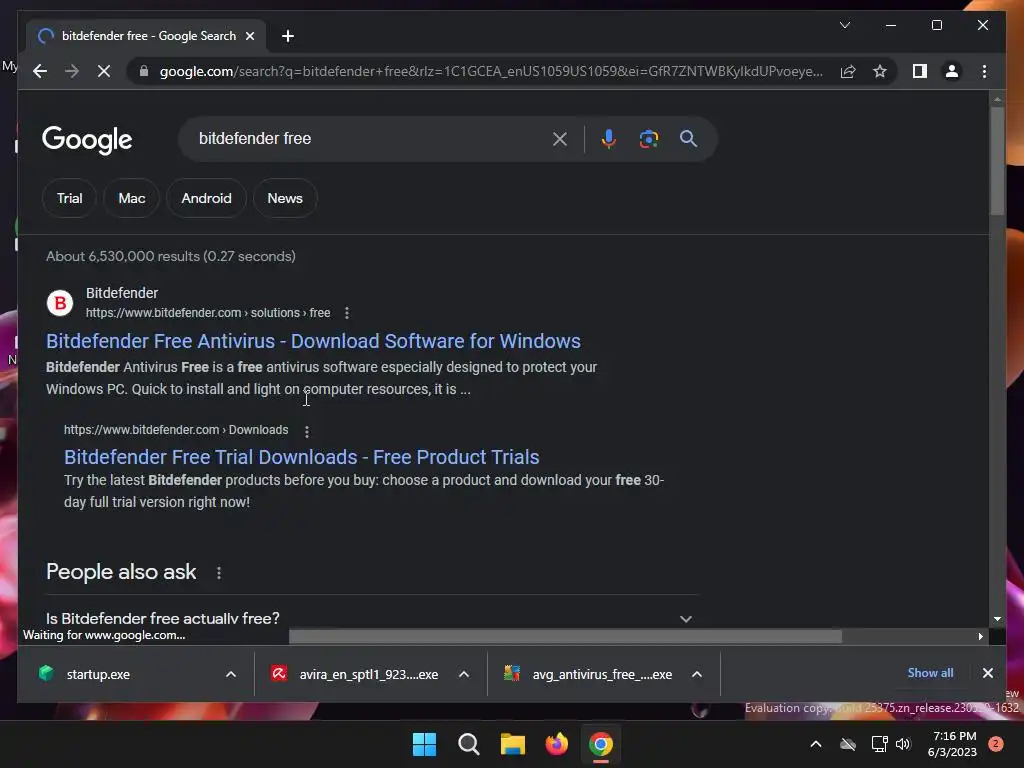Open People also ask options menu
The image size is (1024, 768).
pyautogui.click(x=219, y=573)
